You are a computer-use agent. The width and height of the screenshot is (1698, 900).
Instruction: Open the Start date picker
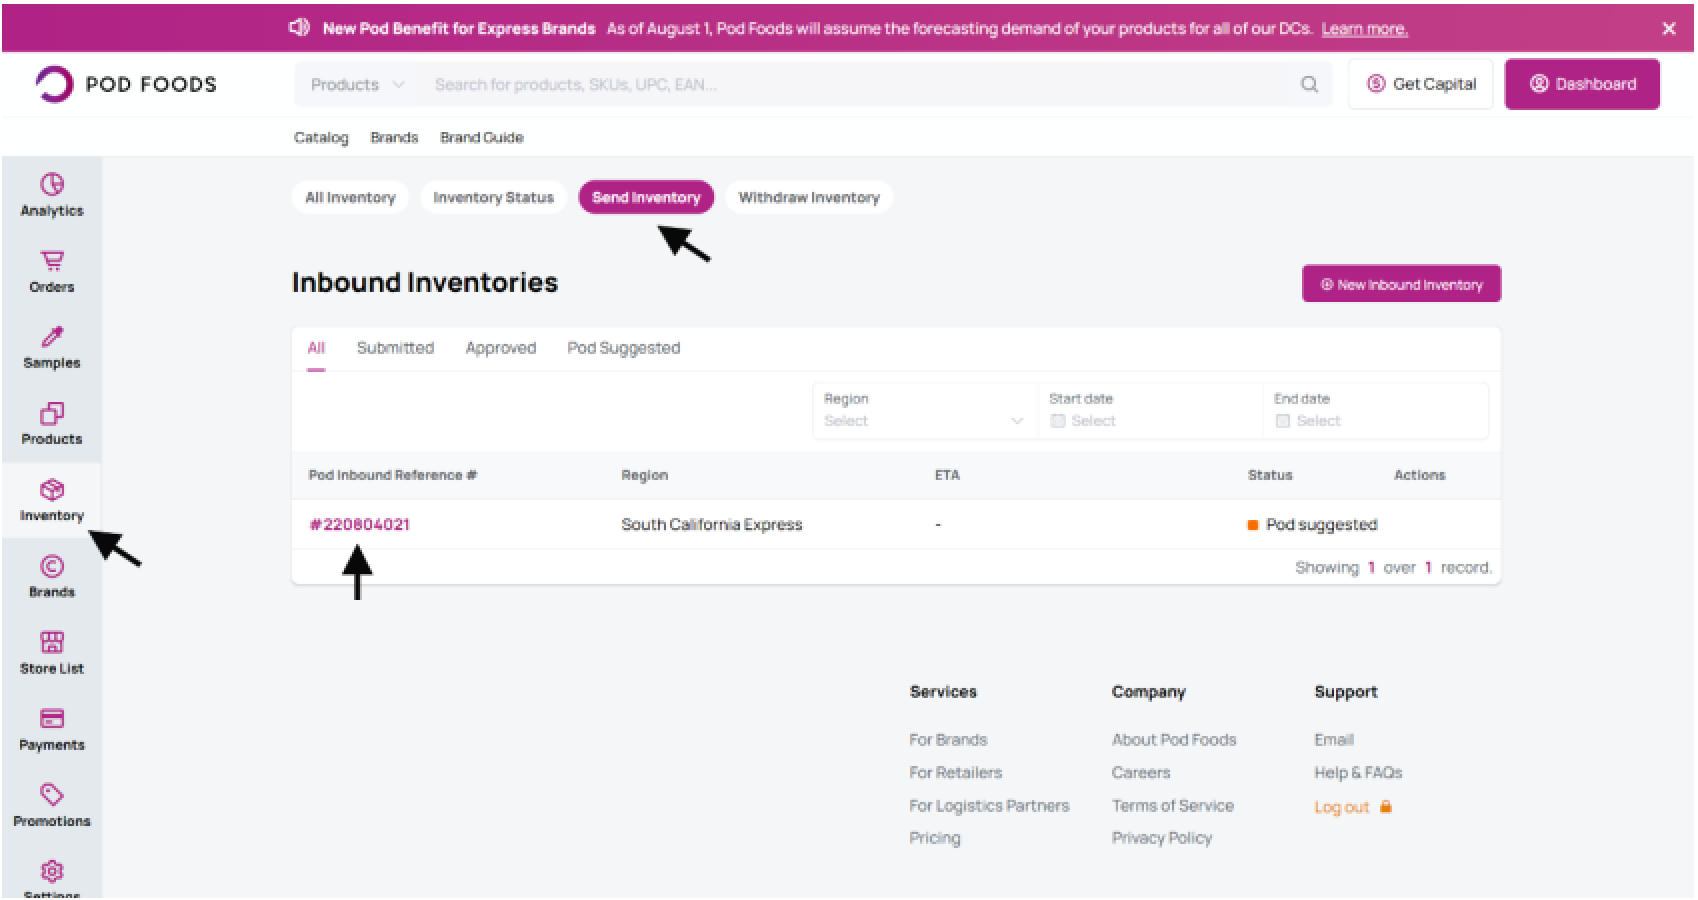[1149, 411]
